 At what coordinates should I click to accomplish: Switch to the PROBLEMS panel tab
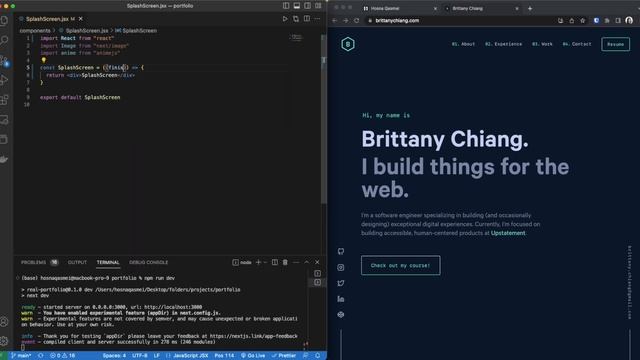pyautogui.click(x=40, y=262)
